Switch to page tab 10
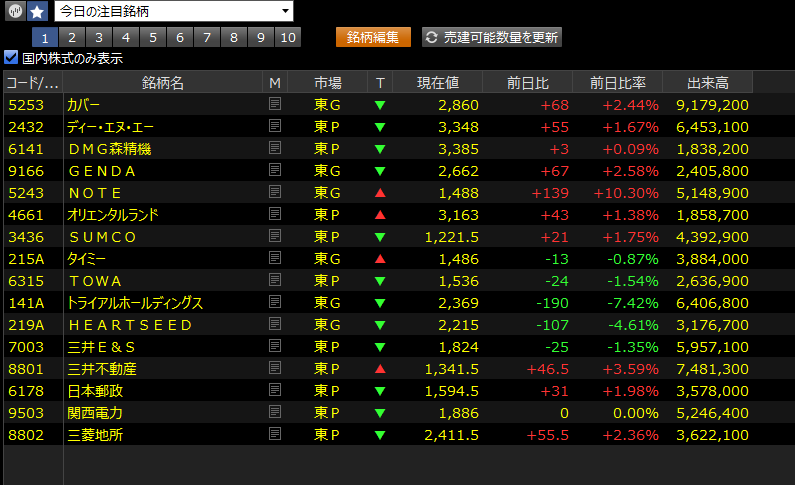795x485 pixels. pyautogui.click(x=288, y=38)
